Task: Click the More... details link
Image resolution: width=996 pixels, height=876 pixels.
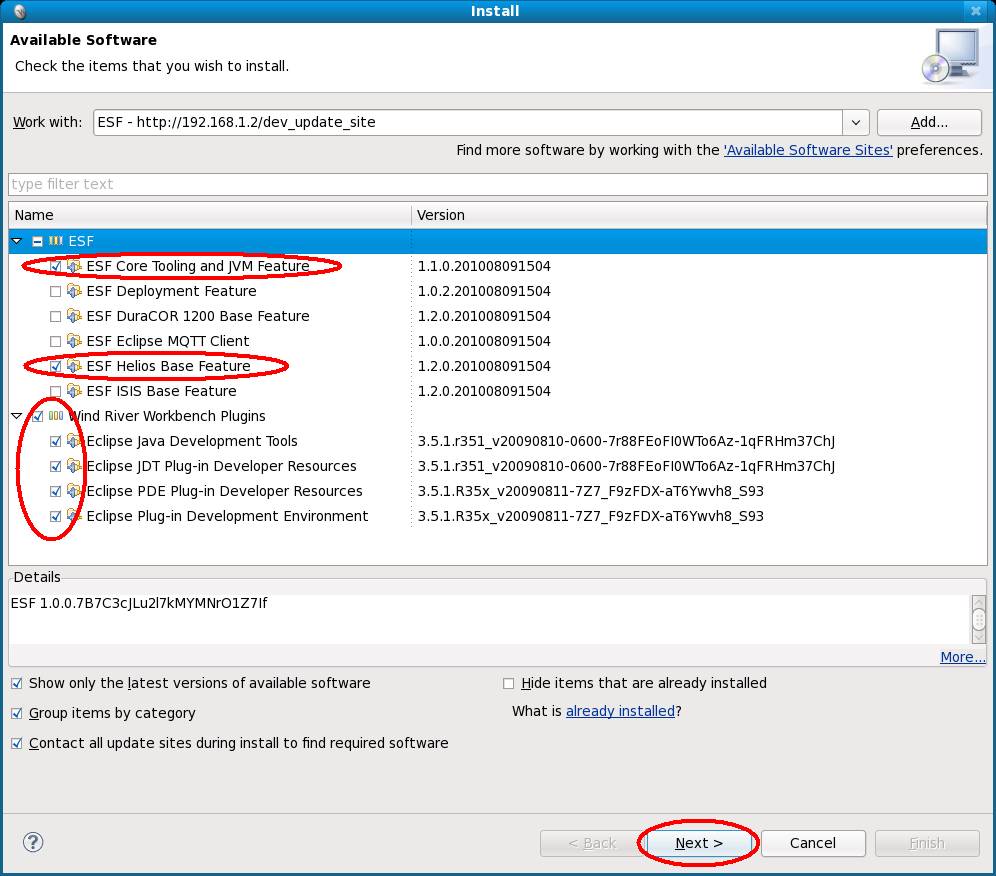Action: pyautogui.click(x=962, y=657)
